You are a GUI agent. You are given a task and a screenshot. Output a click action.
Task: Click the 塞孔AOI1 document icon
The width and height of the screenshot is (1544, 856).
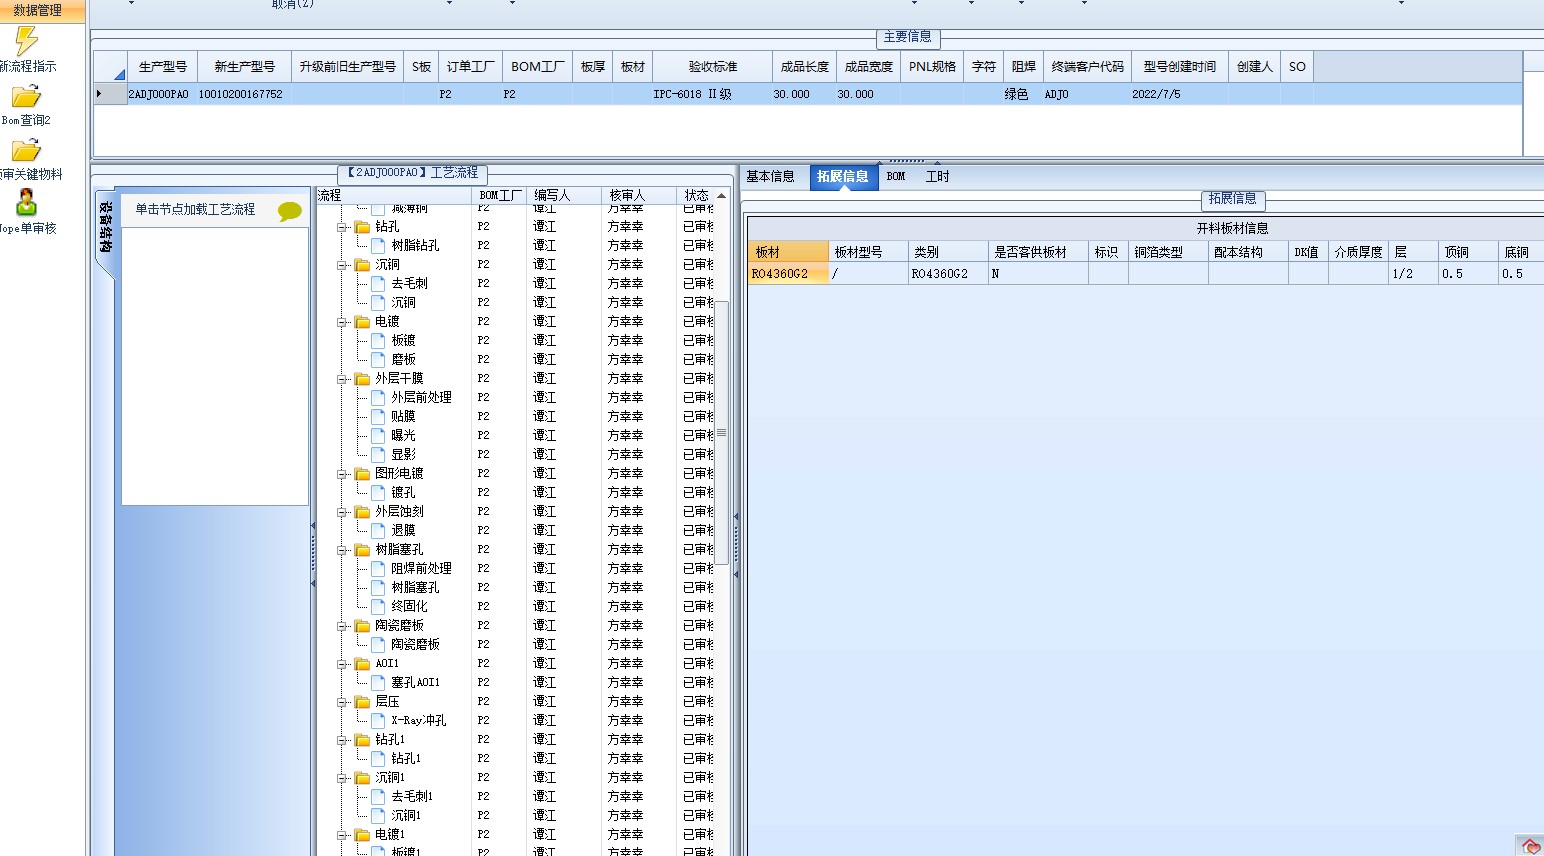[379, 683]
